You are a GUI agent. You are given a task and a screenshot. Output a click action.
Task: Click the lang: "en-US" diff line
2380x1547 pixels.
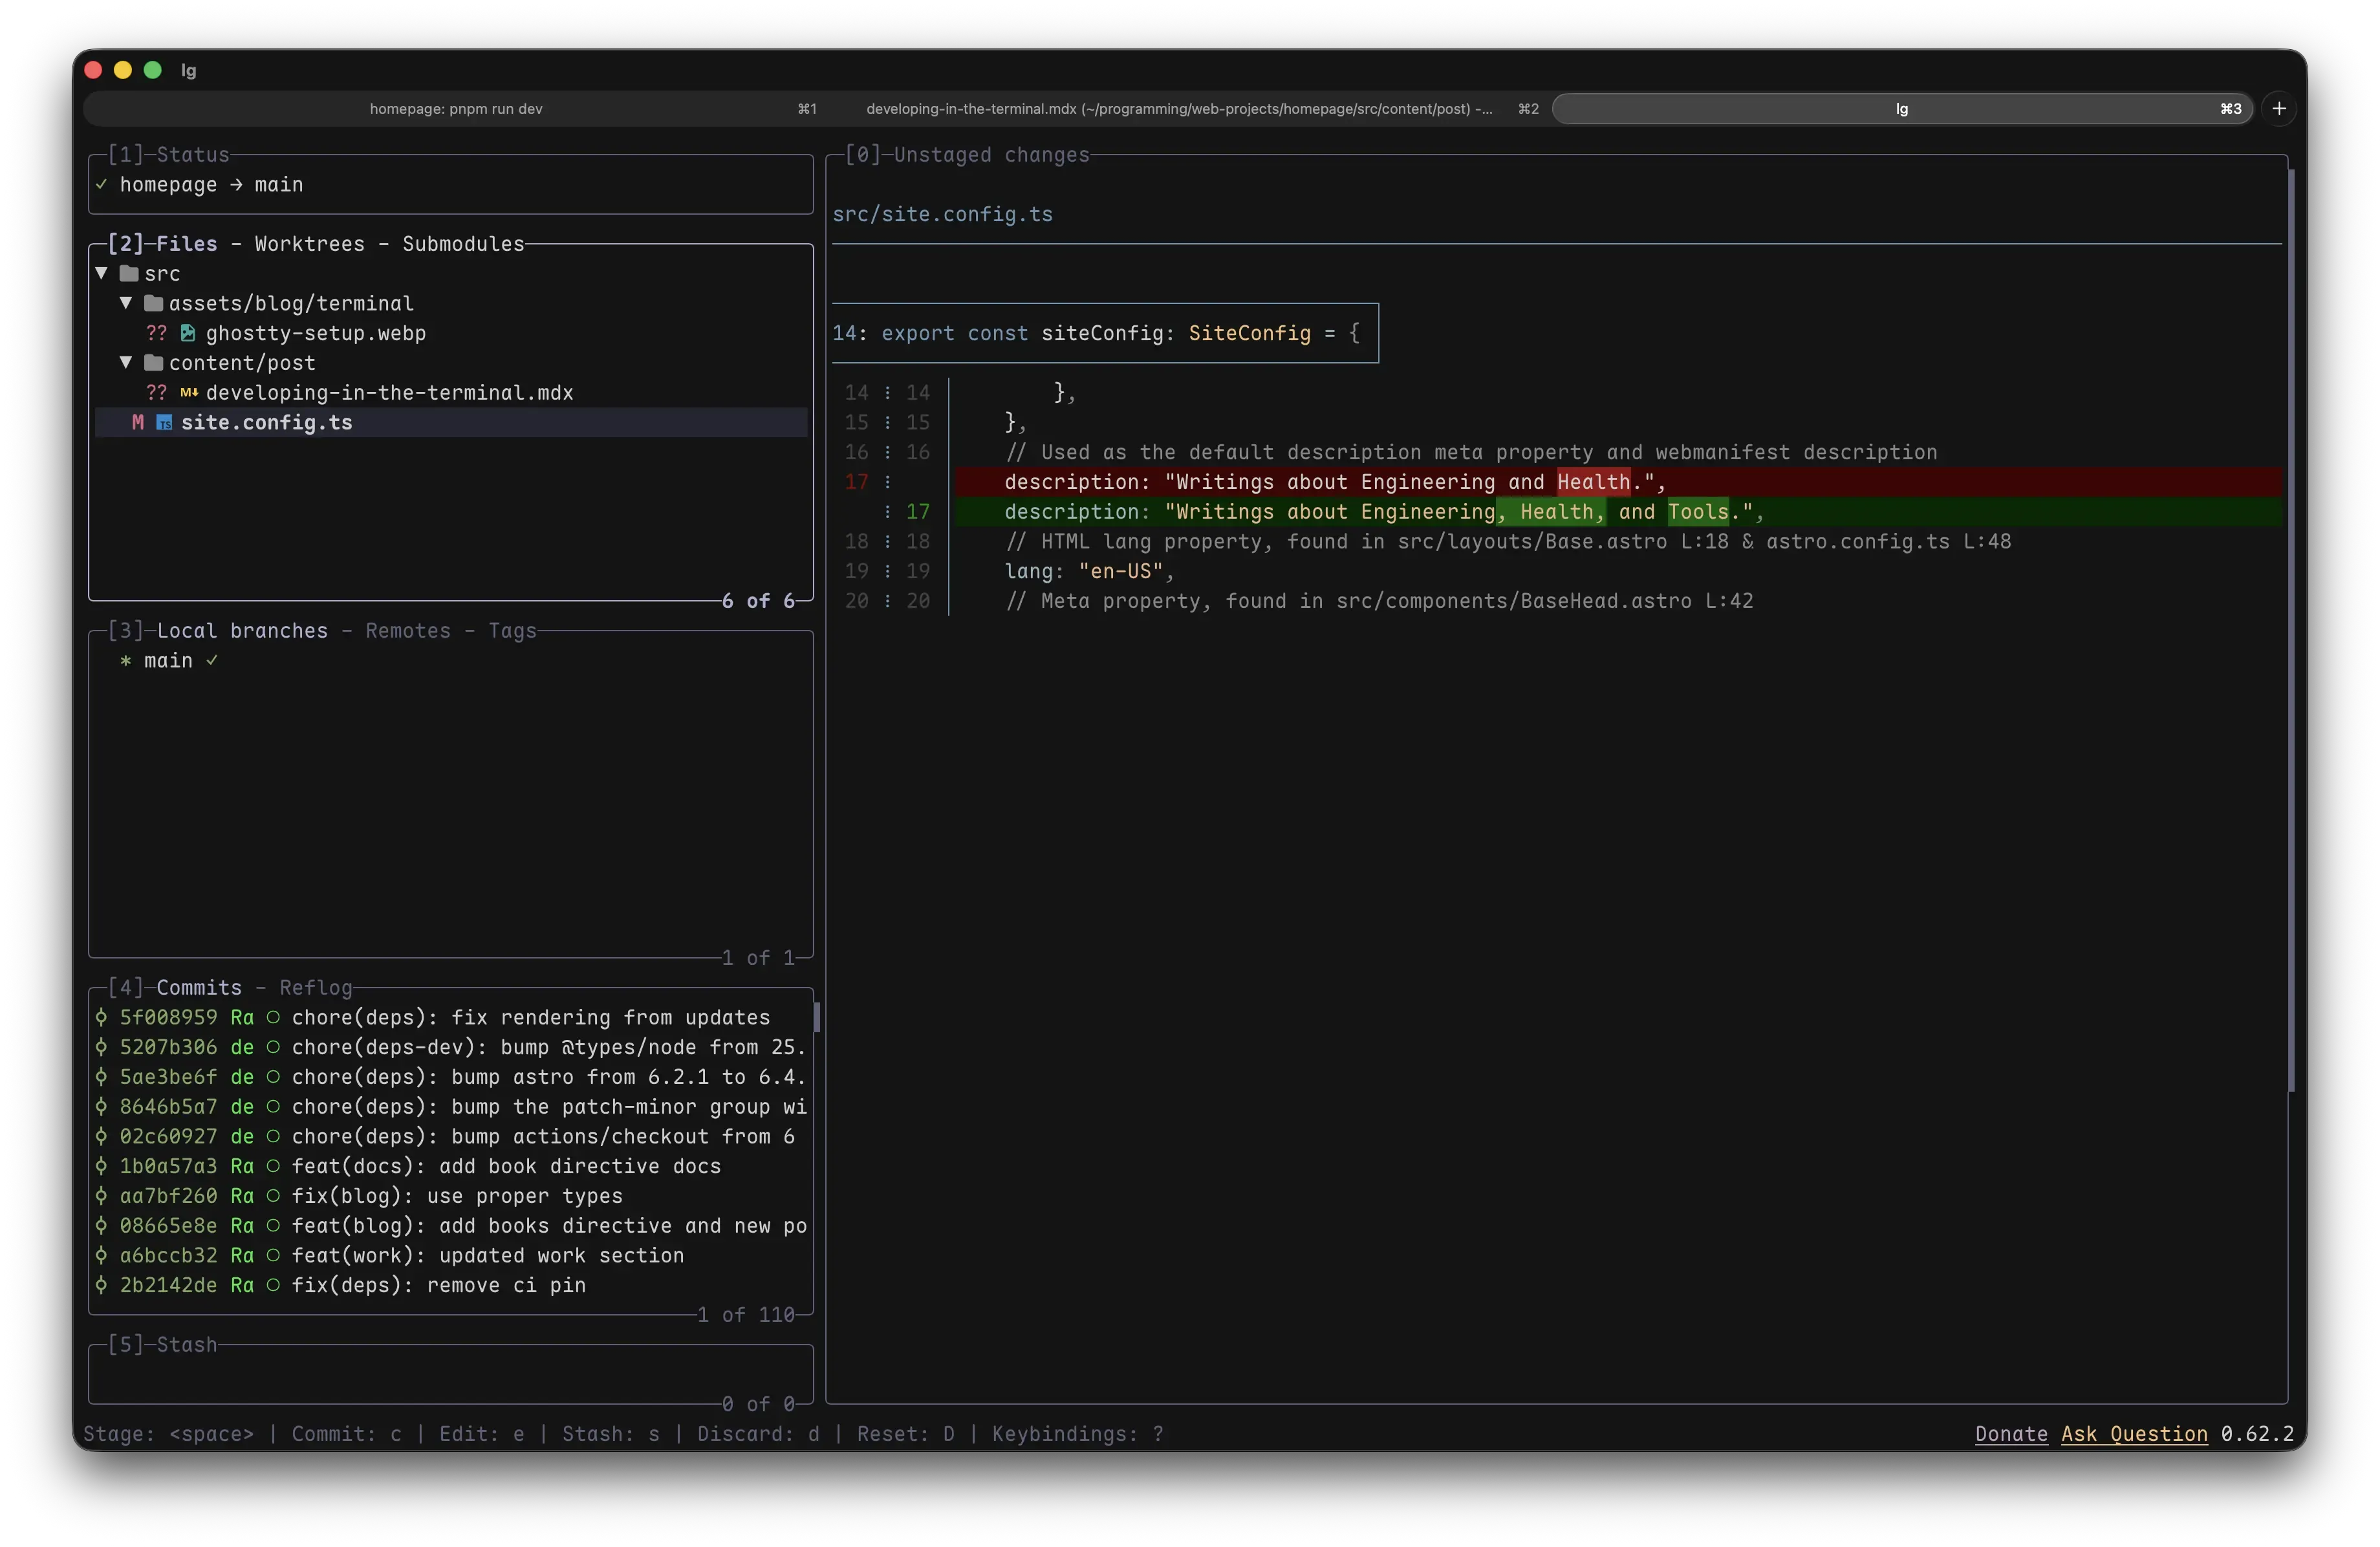pyautogui.click(x=1090, y=571)
